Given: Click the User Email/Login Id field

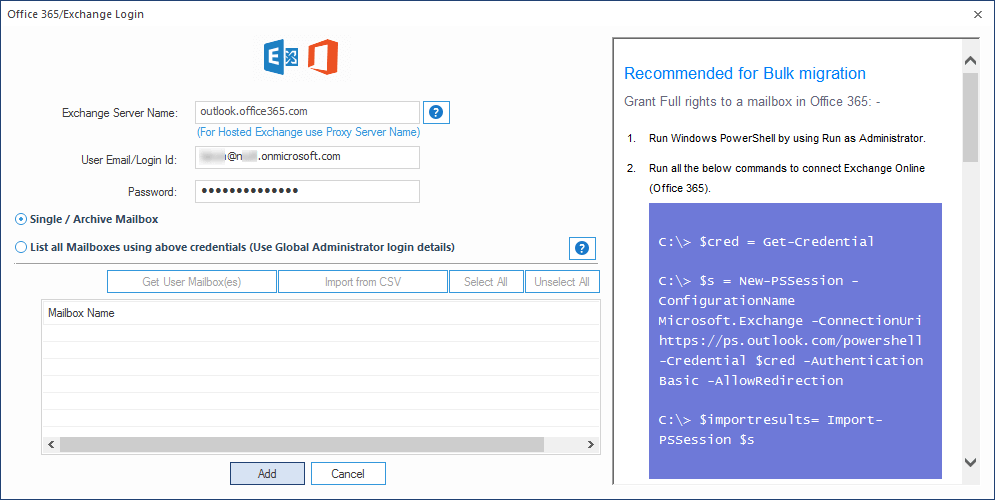Looking at the screenshot, I should [307, 157].
